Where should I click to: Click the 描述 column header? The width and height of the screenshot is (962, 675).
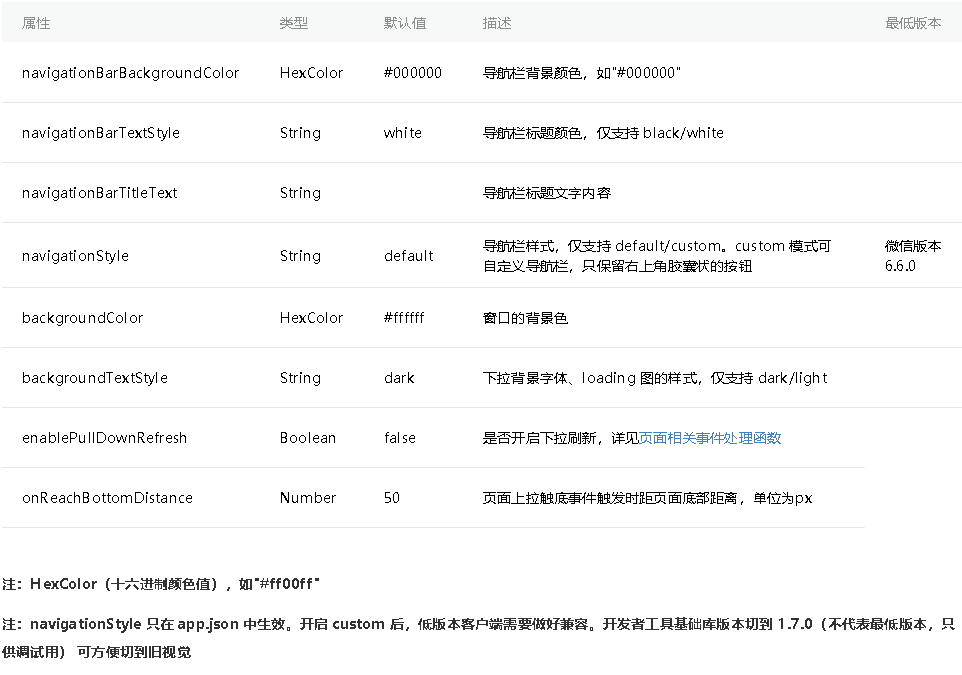[x=497, y=23]
